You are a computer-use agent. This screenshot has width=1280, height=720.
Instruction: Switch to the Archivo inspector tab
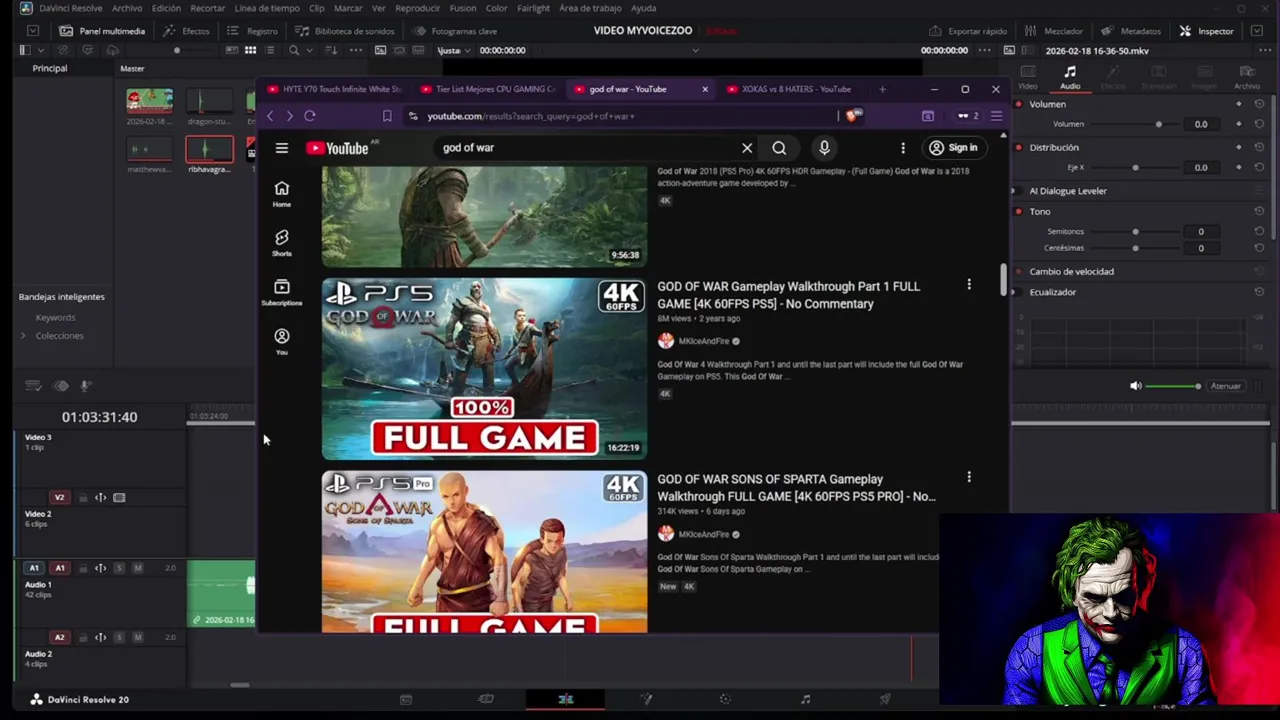pos(1247,77)
